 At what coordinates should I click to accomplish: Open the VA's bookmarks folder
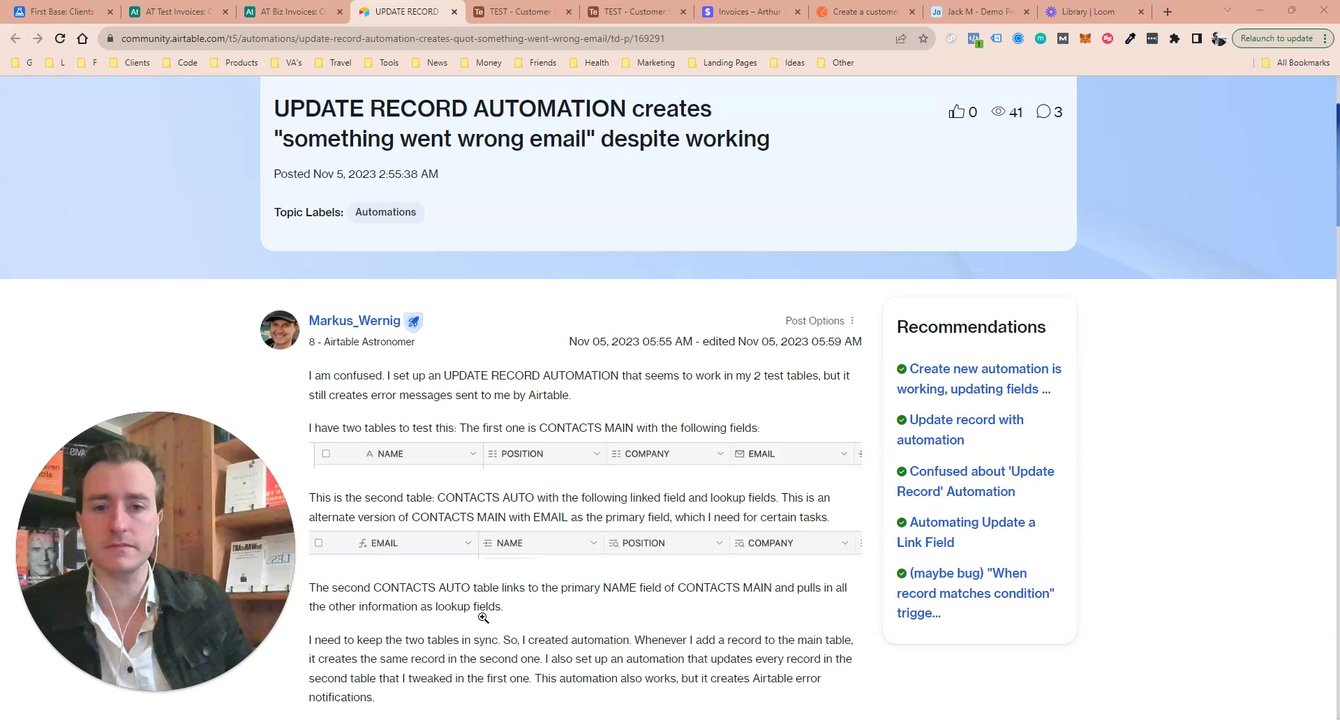[x=284, y=62]
